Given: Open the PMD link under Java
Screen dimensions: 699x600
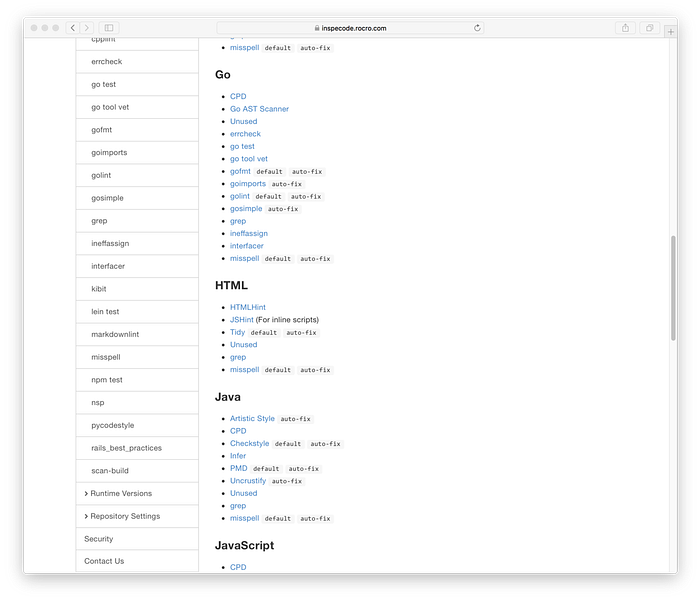Looking at the screenshot, I should tap(238, 468).
